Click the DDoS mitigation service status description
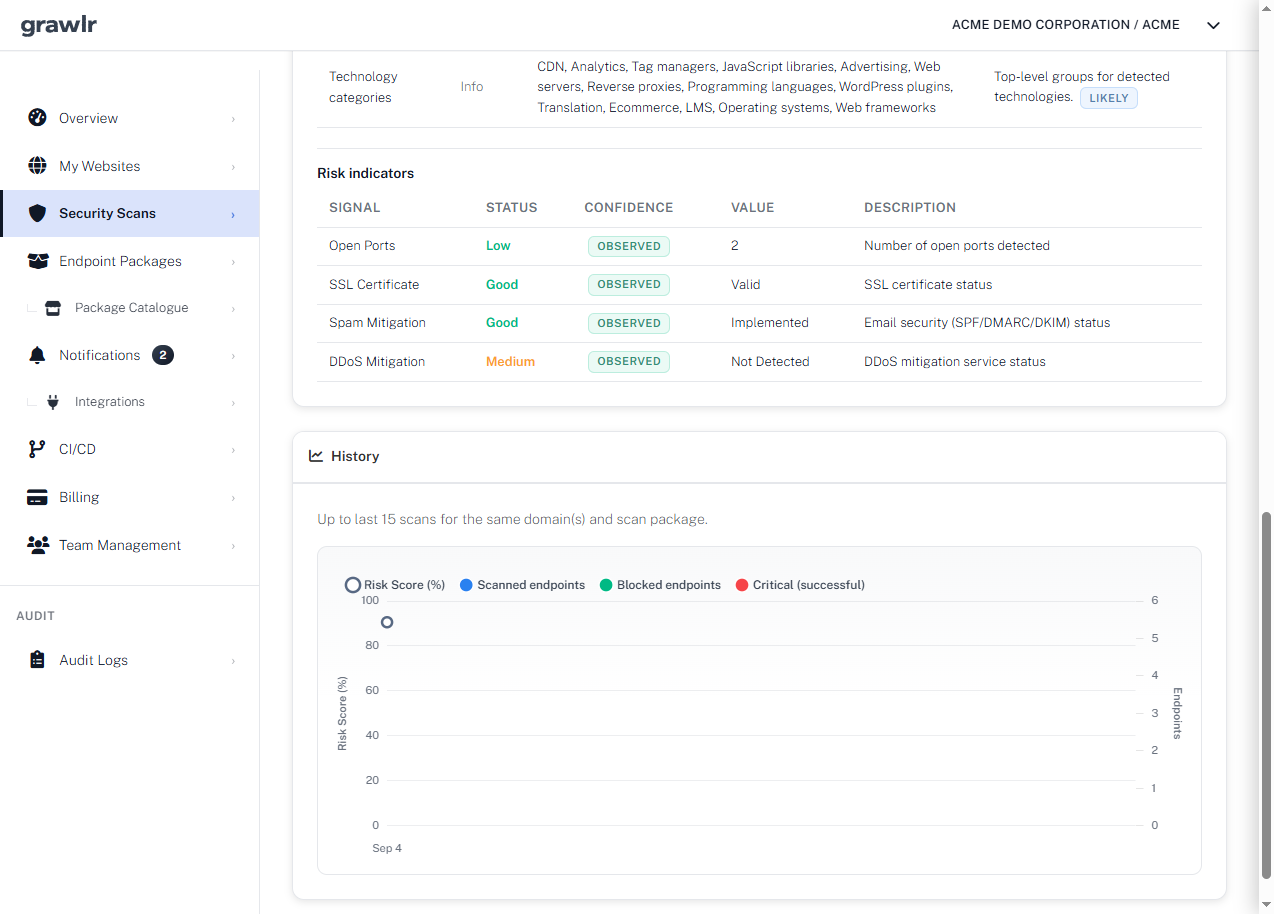The image size is (1274, 914). 955,362
